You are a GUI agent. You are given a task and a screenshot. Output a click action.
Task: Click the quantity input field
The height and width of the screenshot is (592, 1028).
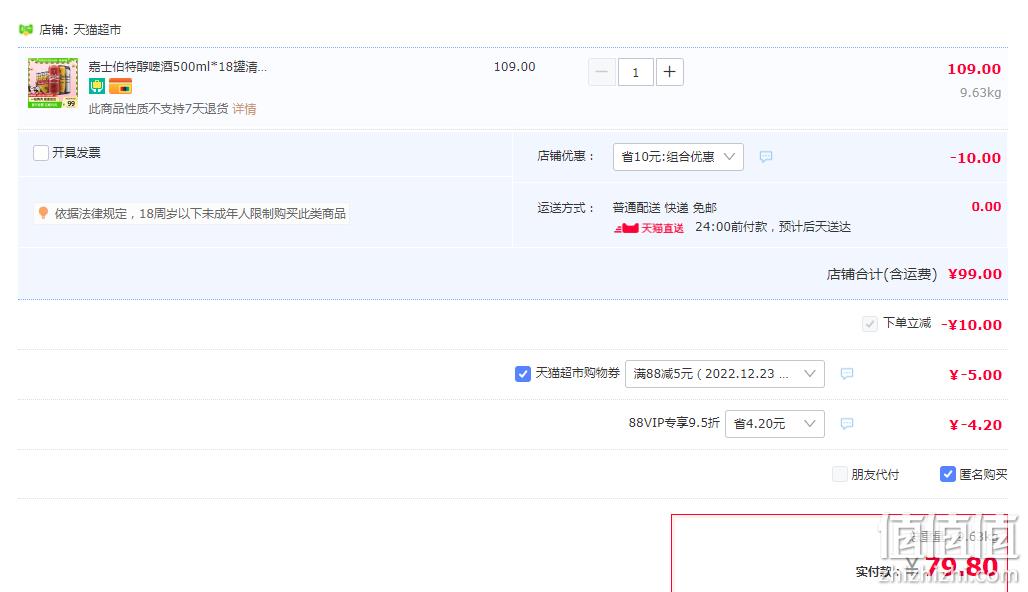(x=635, y=71)
